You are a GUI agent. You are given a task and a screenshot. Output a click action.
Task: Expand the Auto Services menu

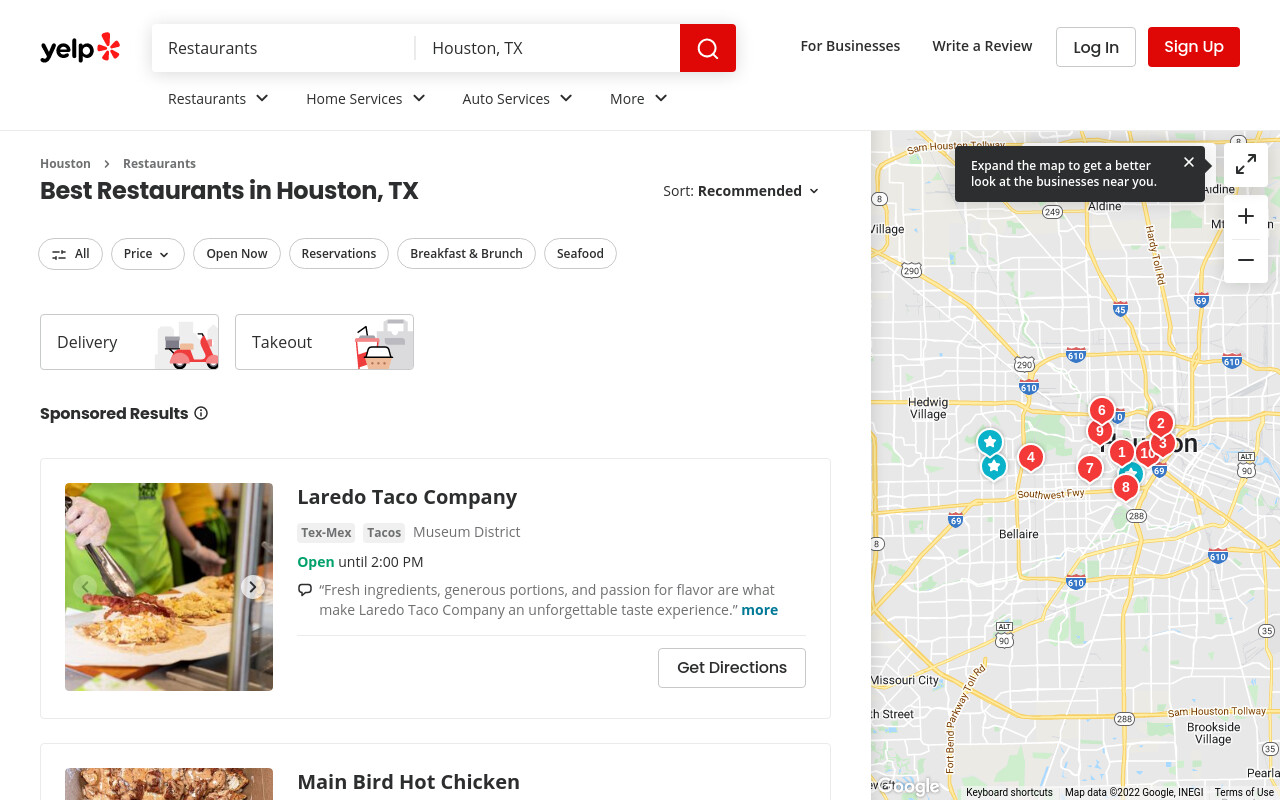517,99
